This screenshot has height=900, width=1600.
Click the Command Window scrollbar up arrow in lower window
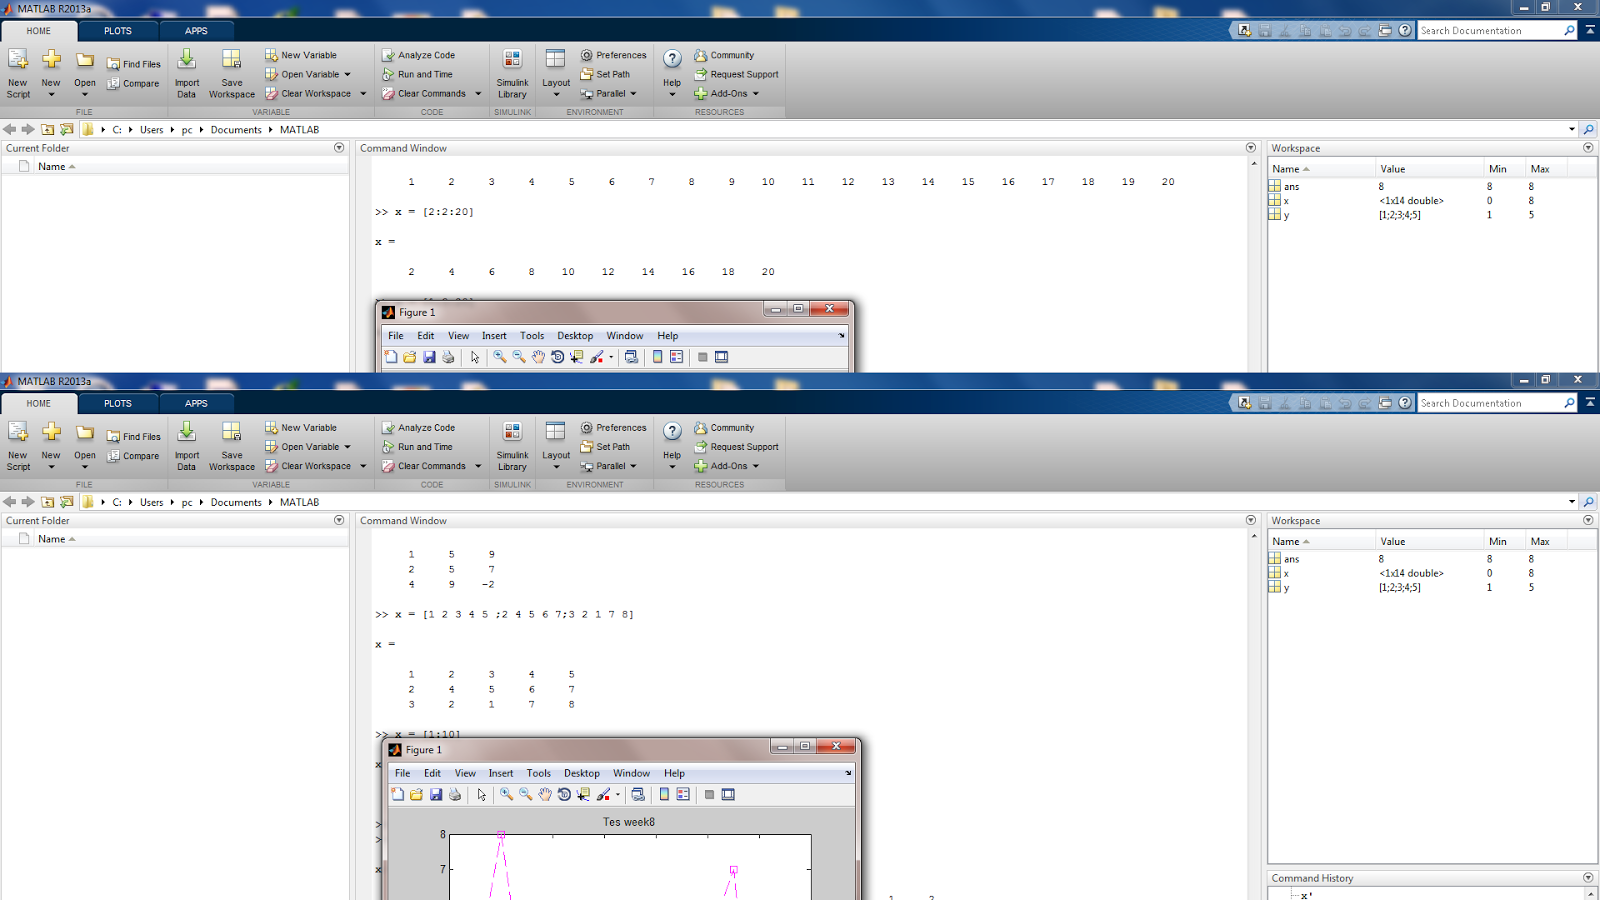click(1254, 536)
